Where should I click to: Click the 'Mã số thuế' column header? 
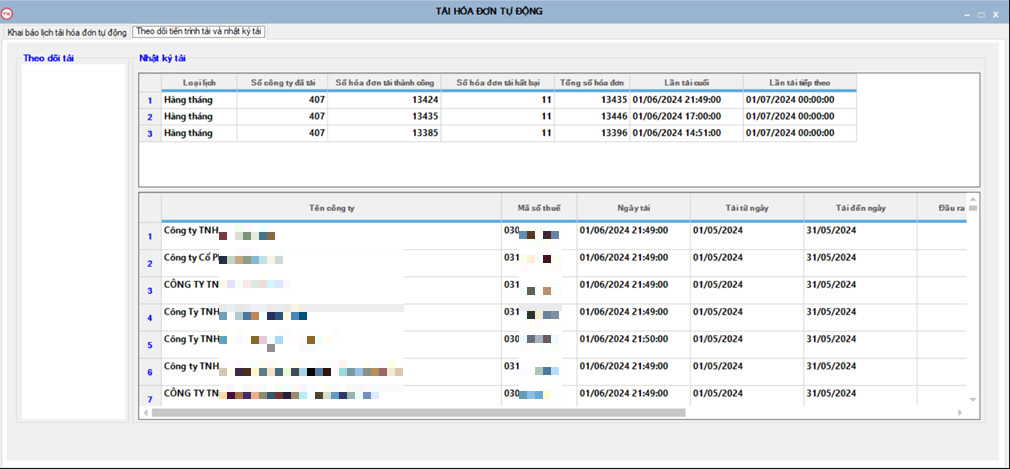(x=539, y=207)
